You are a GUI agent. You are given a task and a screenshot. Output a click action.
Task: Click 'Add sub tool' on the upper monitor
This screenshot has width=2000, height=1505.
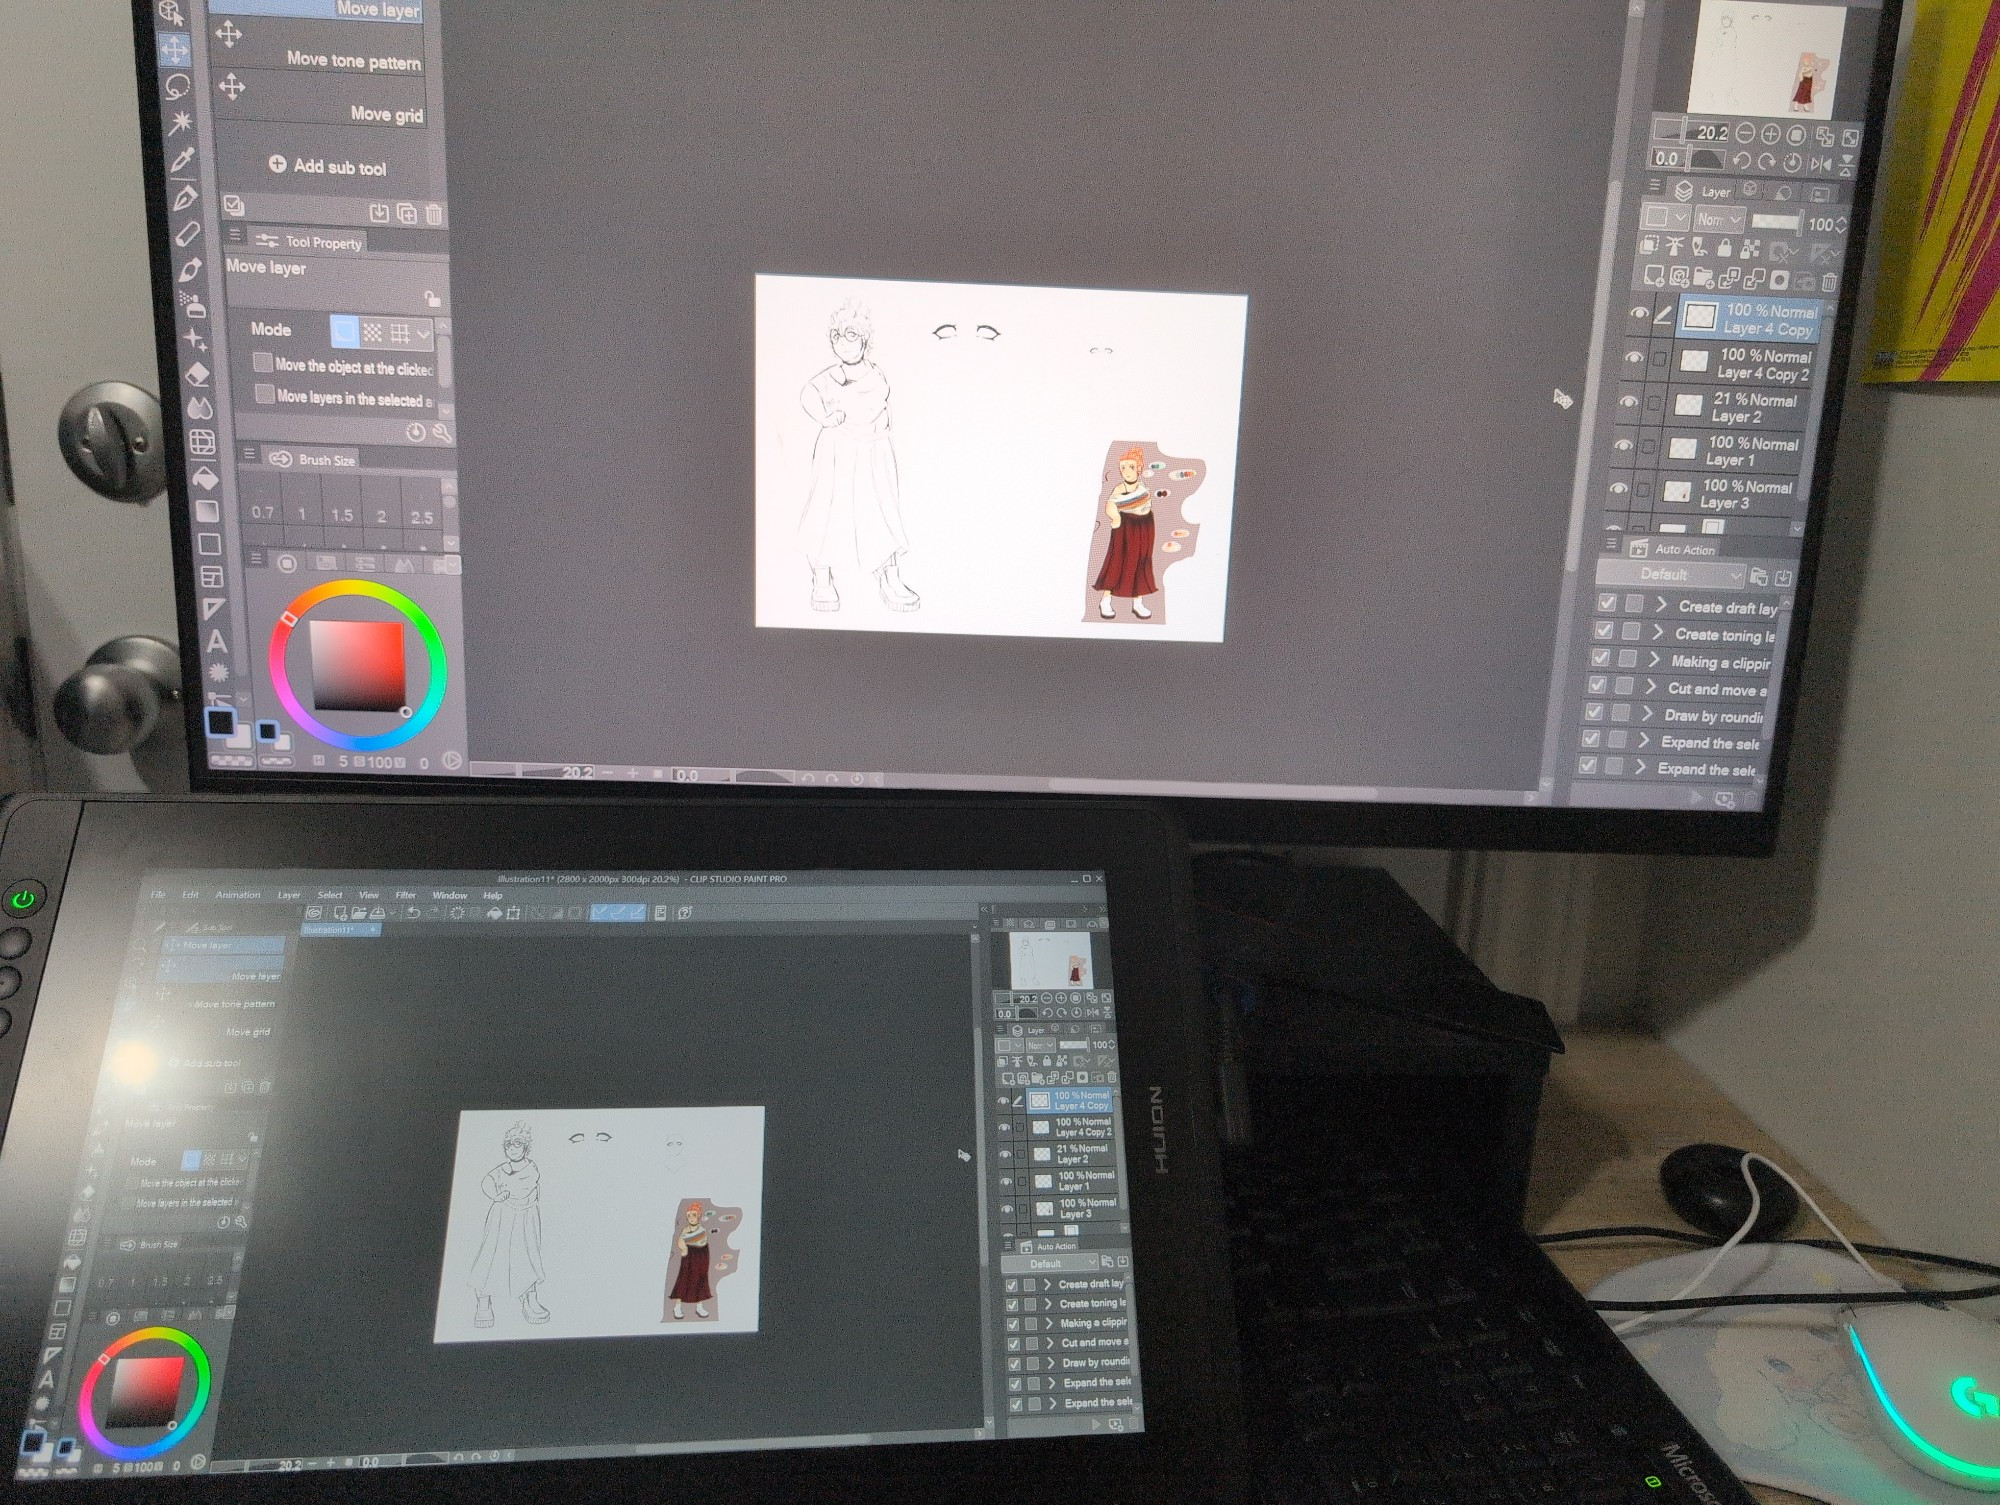[328, 166]
